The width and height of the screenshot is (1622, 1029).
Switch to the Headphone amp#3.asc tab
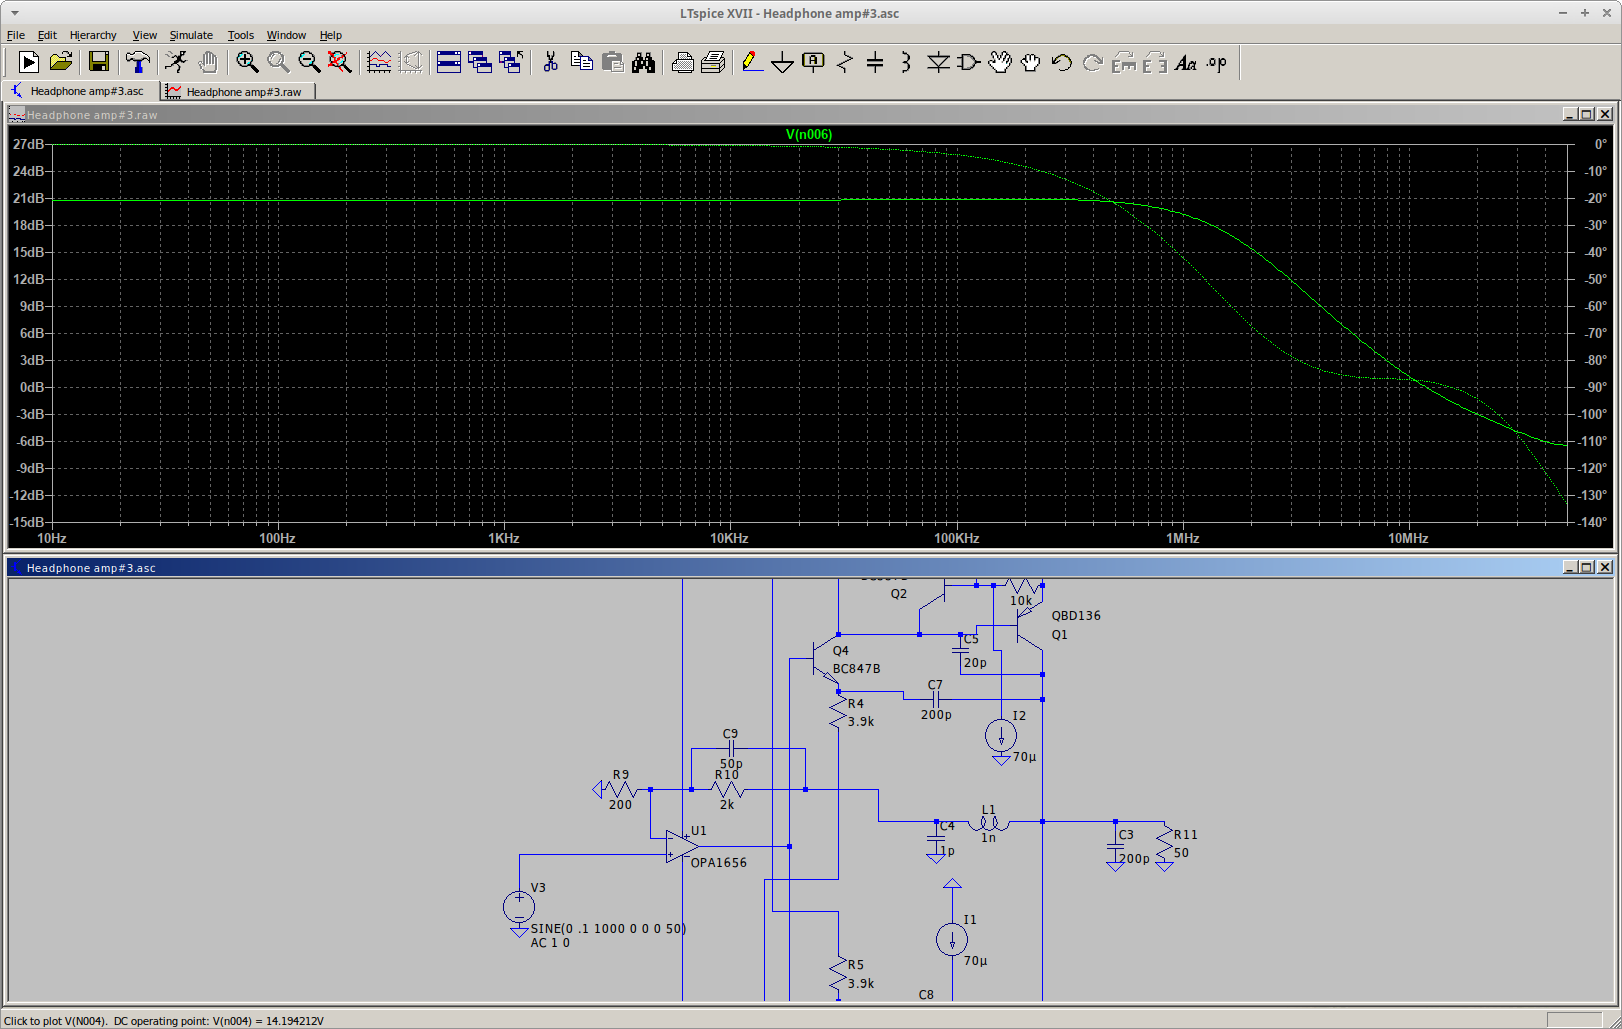80,91
